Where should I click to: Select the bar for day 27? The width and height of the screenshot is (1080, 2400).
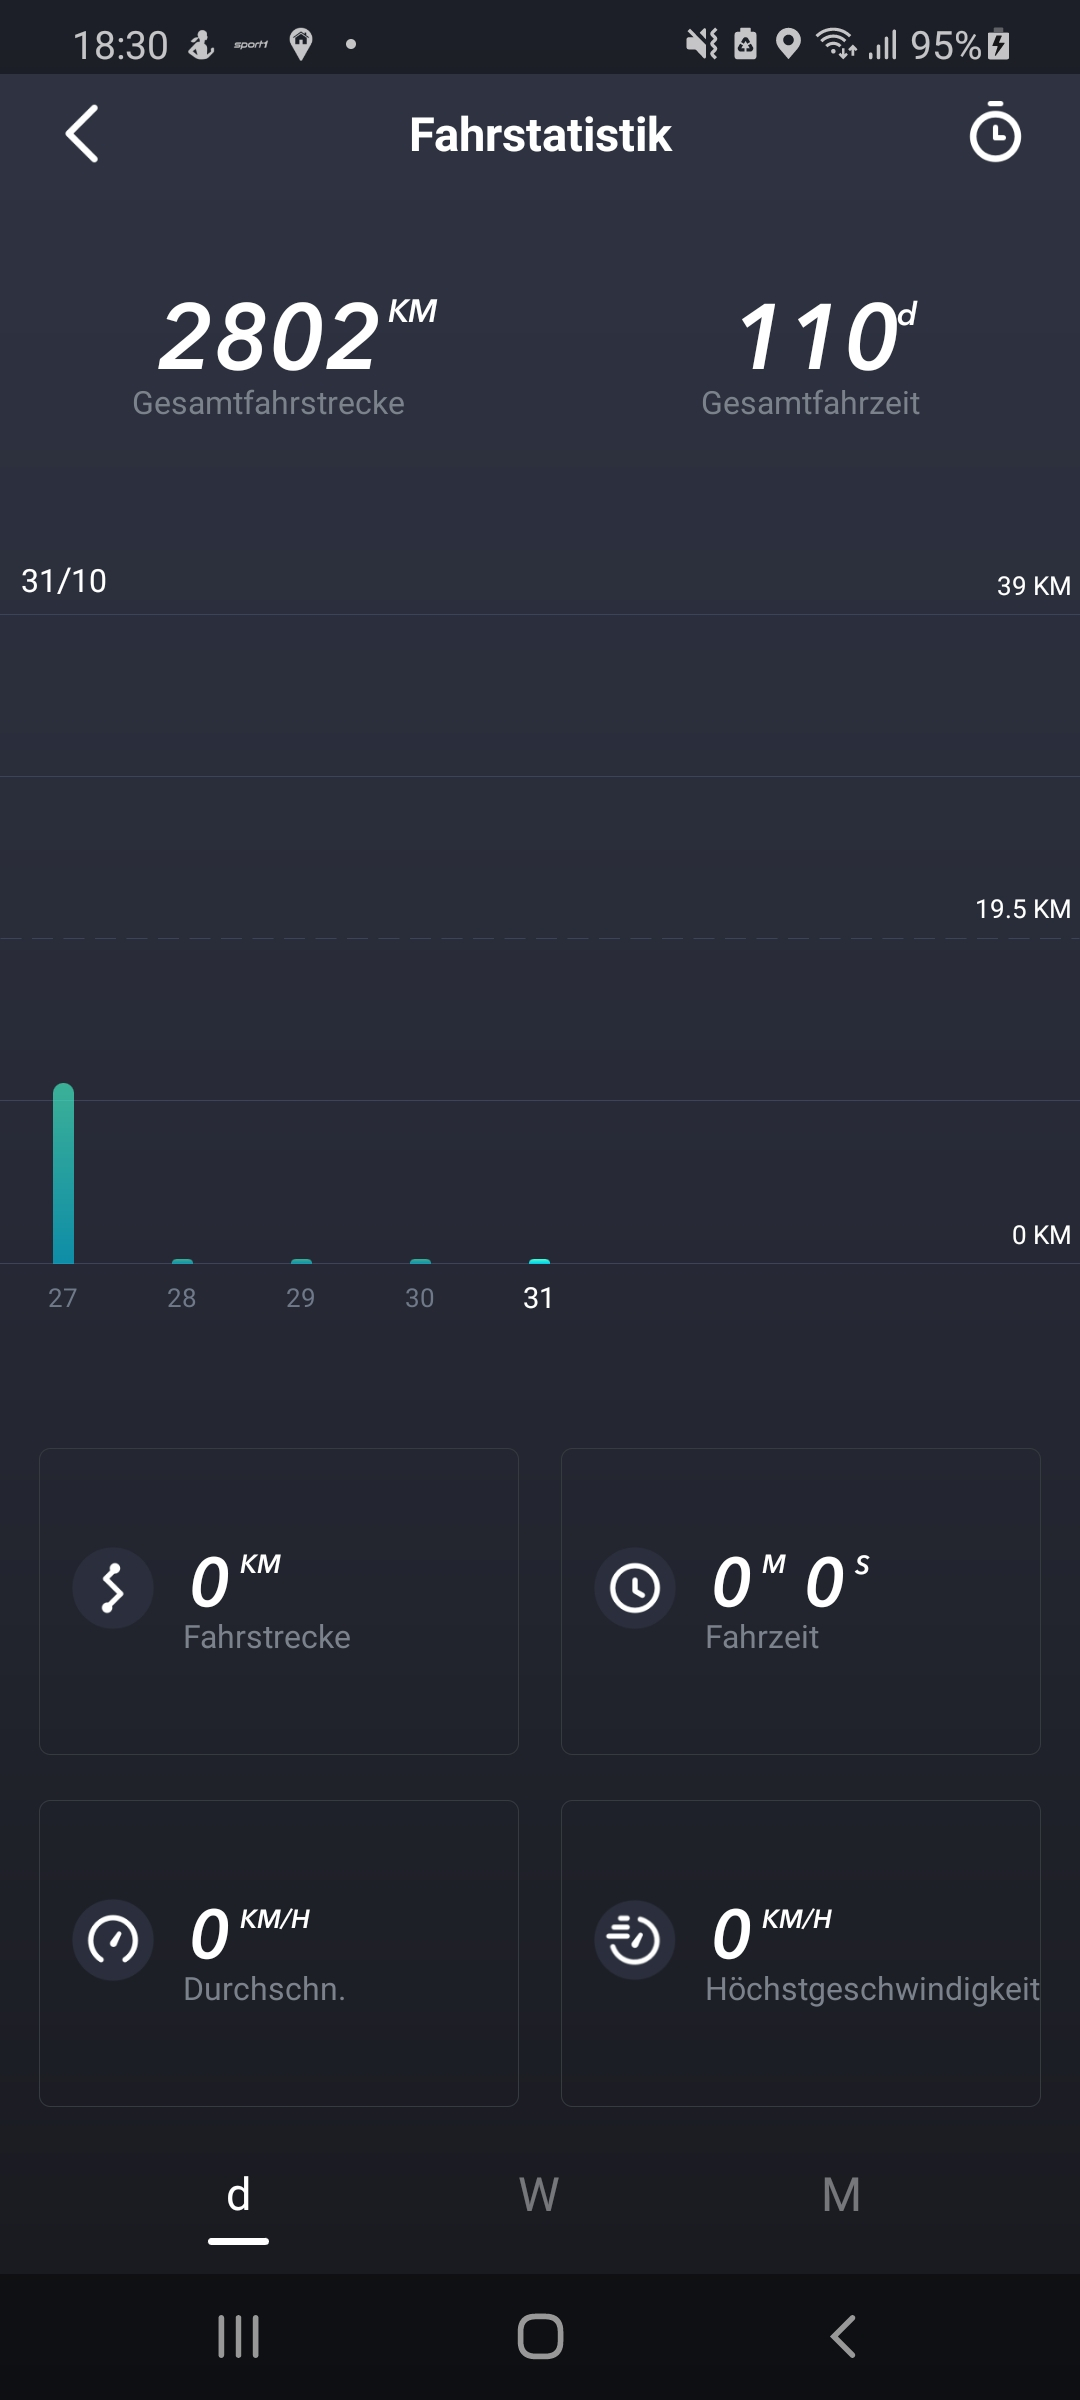coord(63,1174)
